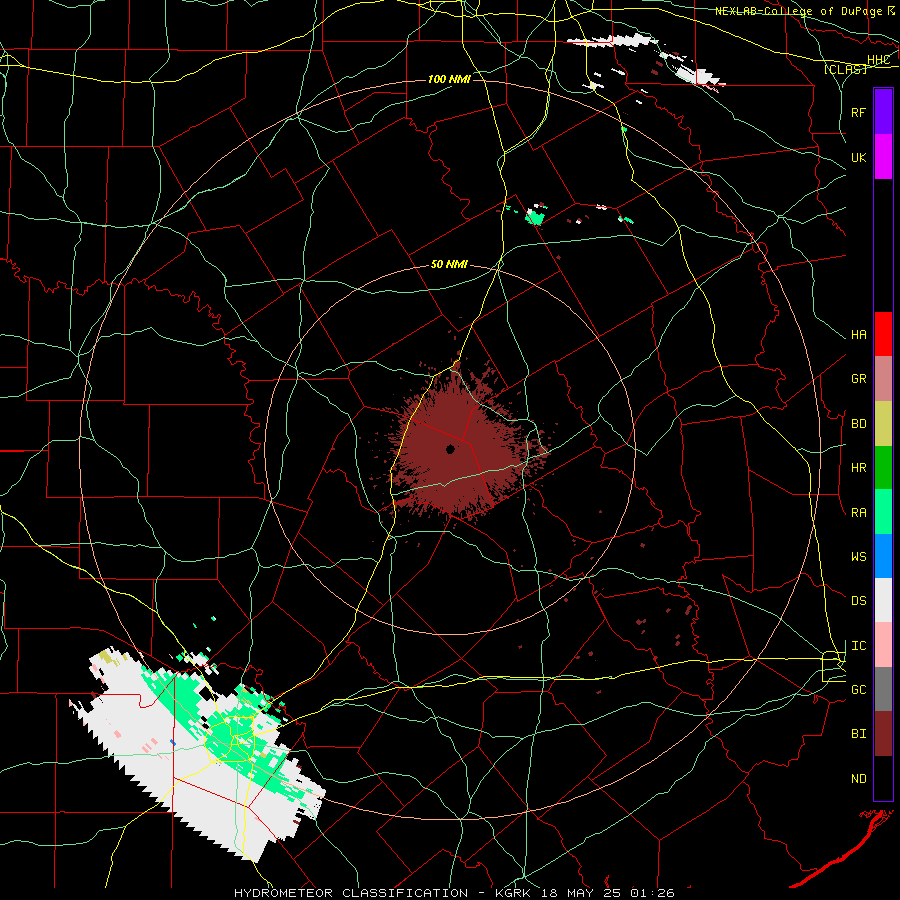The image size is (900, 900).
Task: Click the 'GC' legend label
Action: click(x=858, y=690)
